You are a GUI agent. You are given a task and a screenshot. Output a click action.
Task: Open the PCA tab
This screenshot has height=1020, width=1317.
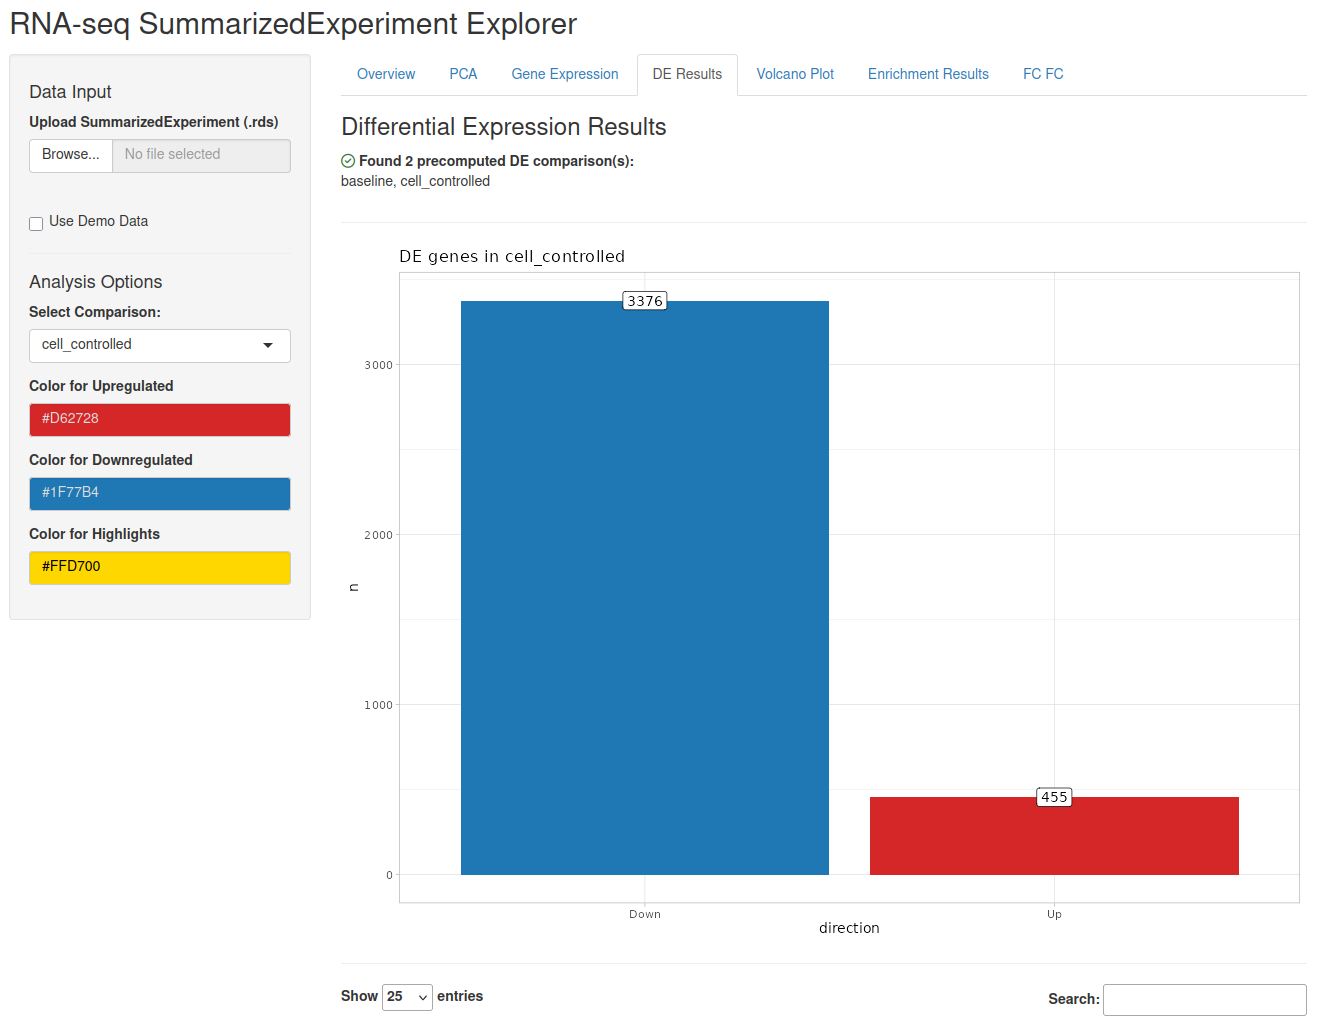463,74
